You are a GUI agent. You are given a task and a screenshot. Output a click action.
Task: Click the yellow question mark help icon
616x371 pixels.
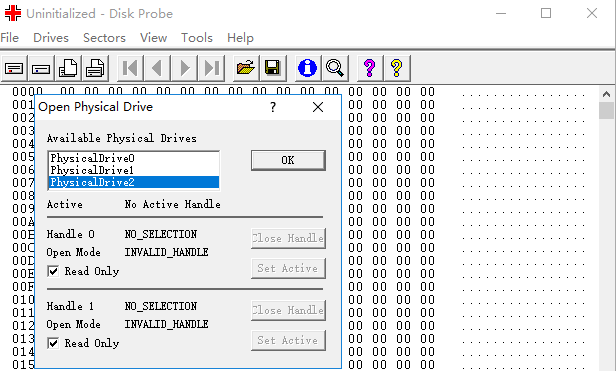pyautogui.click(x=397, y=68)
